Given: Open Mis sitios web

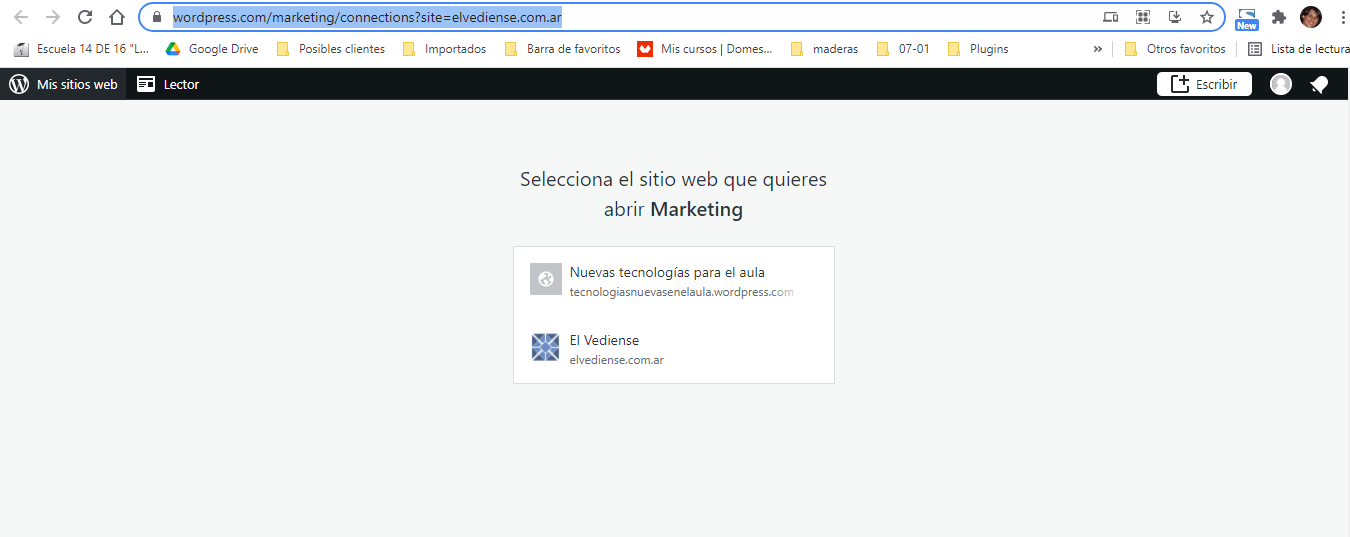Looking at the screenshot, I should coord(64,84).
